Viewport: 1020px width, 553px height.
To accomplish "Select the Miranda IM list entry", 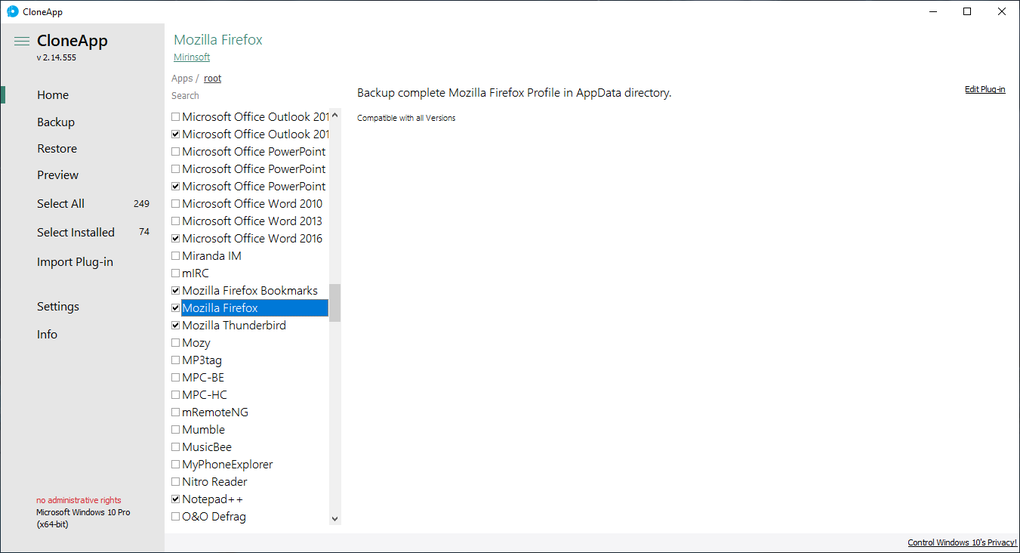I will point(211,256).
